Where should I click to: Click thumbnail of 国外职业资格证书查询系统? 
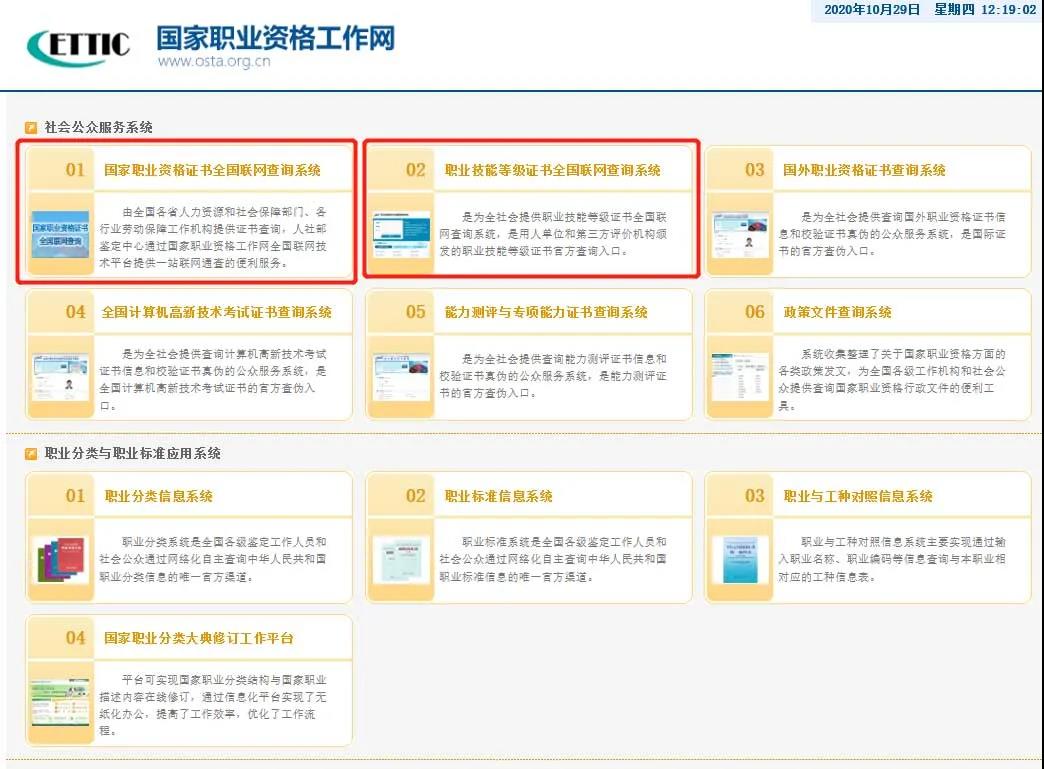pyautogui.click(x=740, y=234)
